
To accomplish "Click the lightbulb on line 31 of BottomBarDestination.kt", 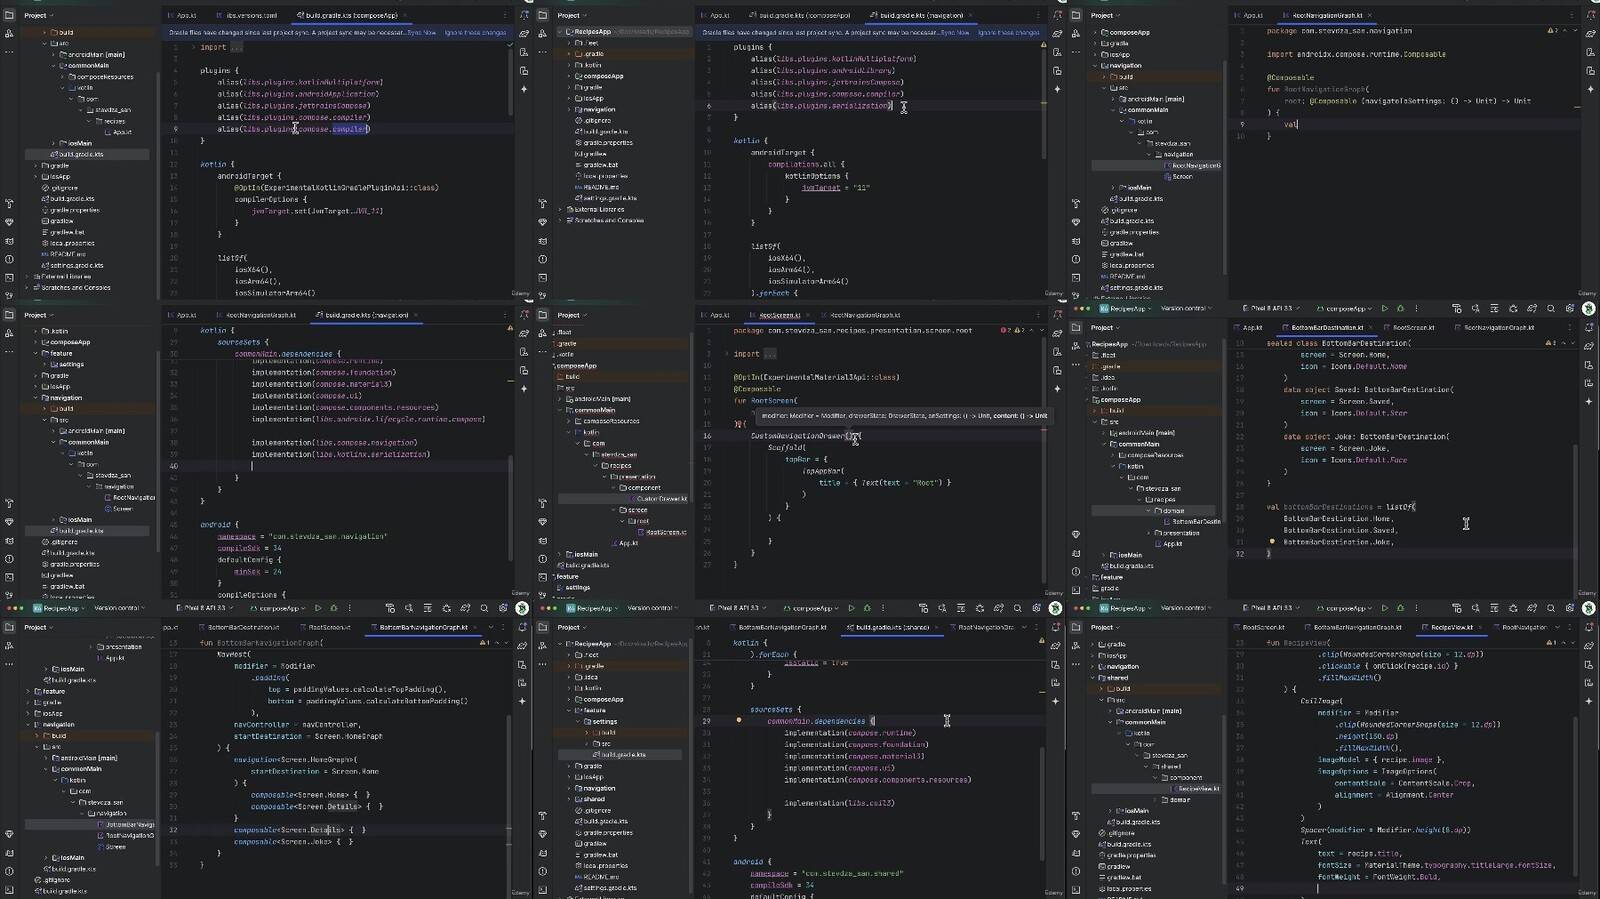I will [1271, 542].
